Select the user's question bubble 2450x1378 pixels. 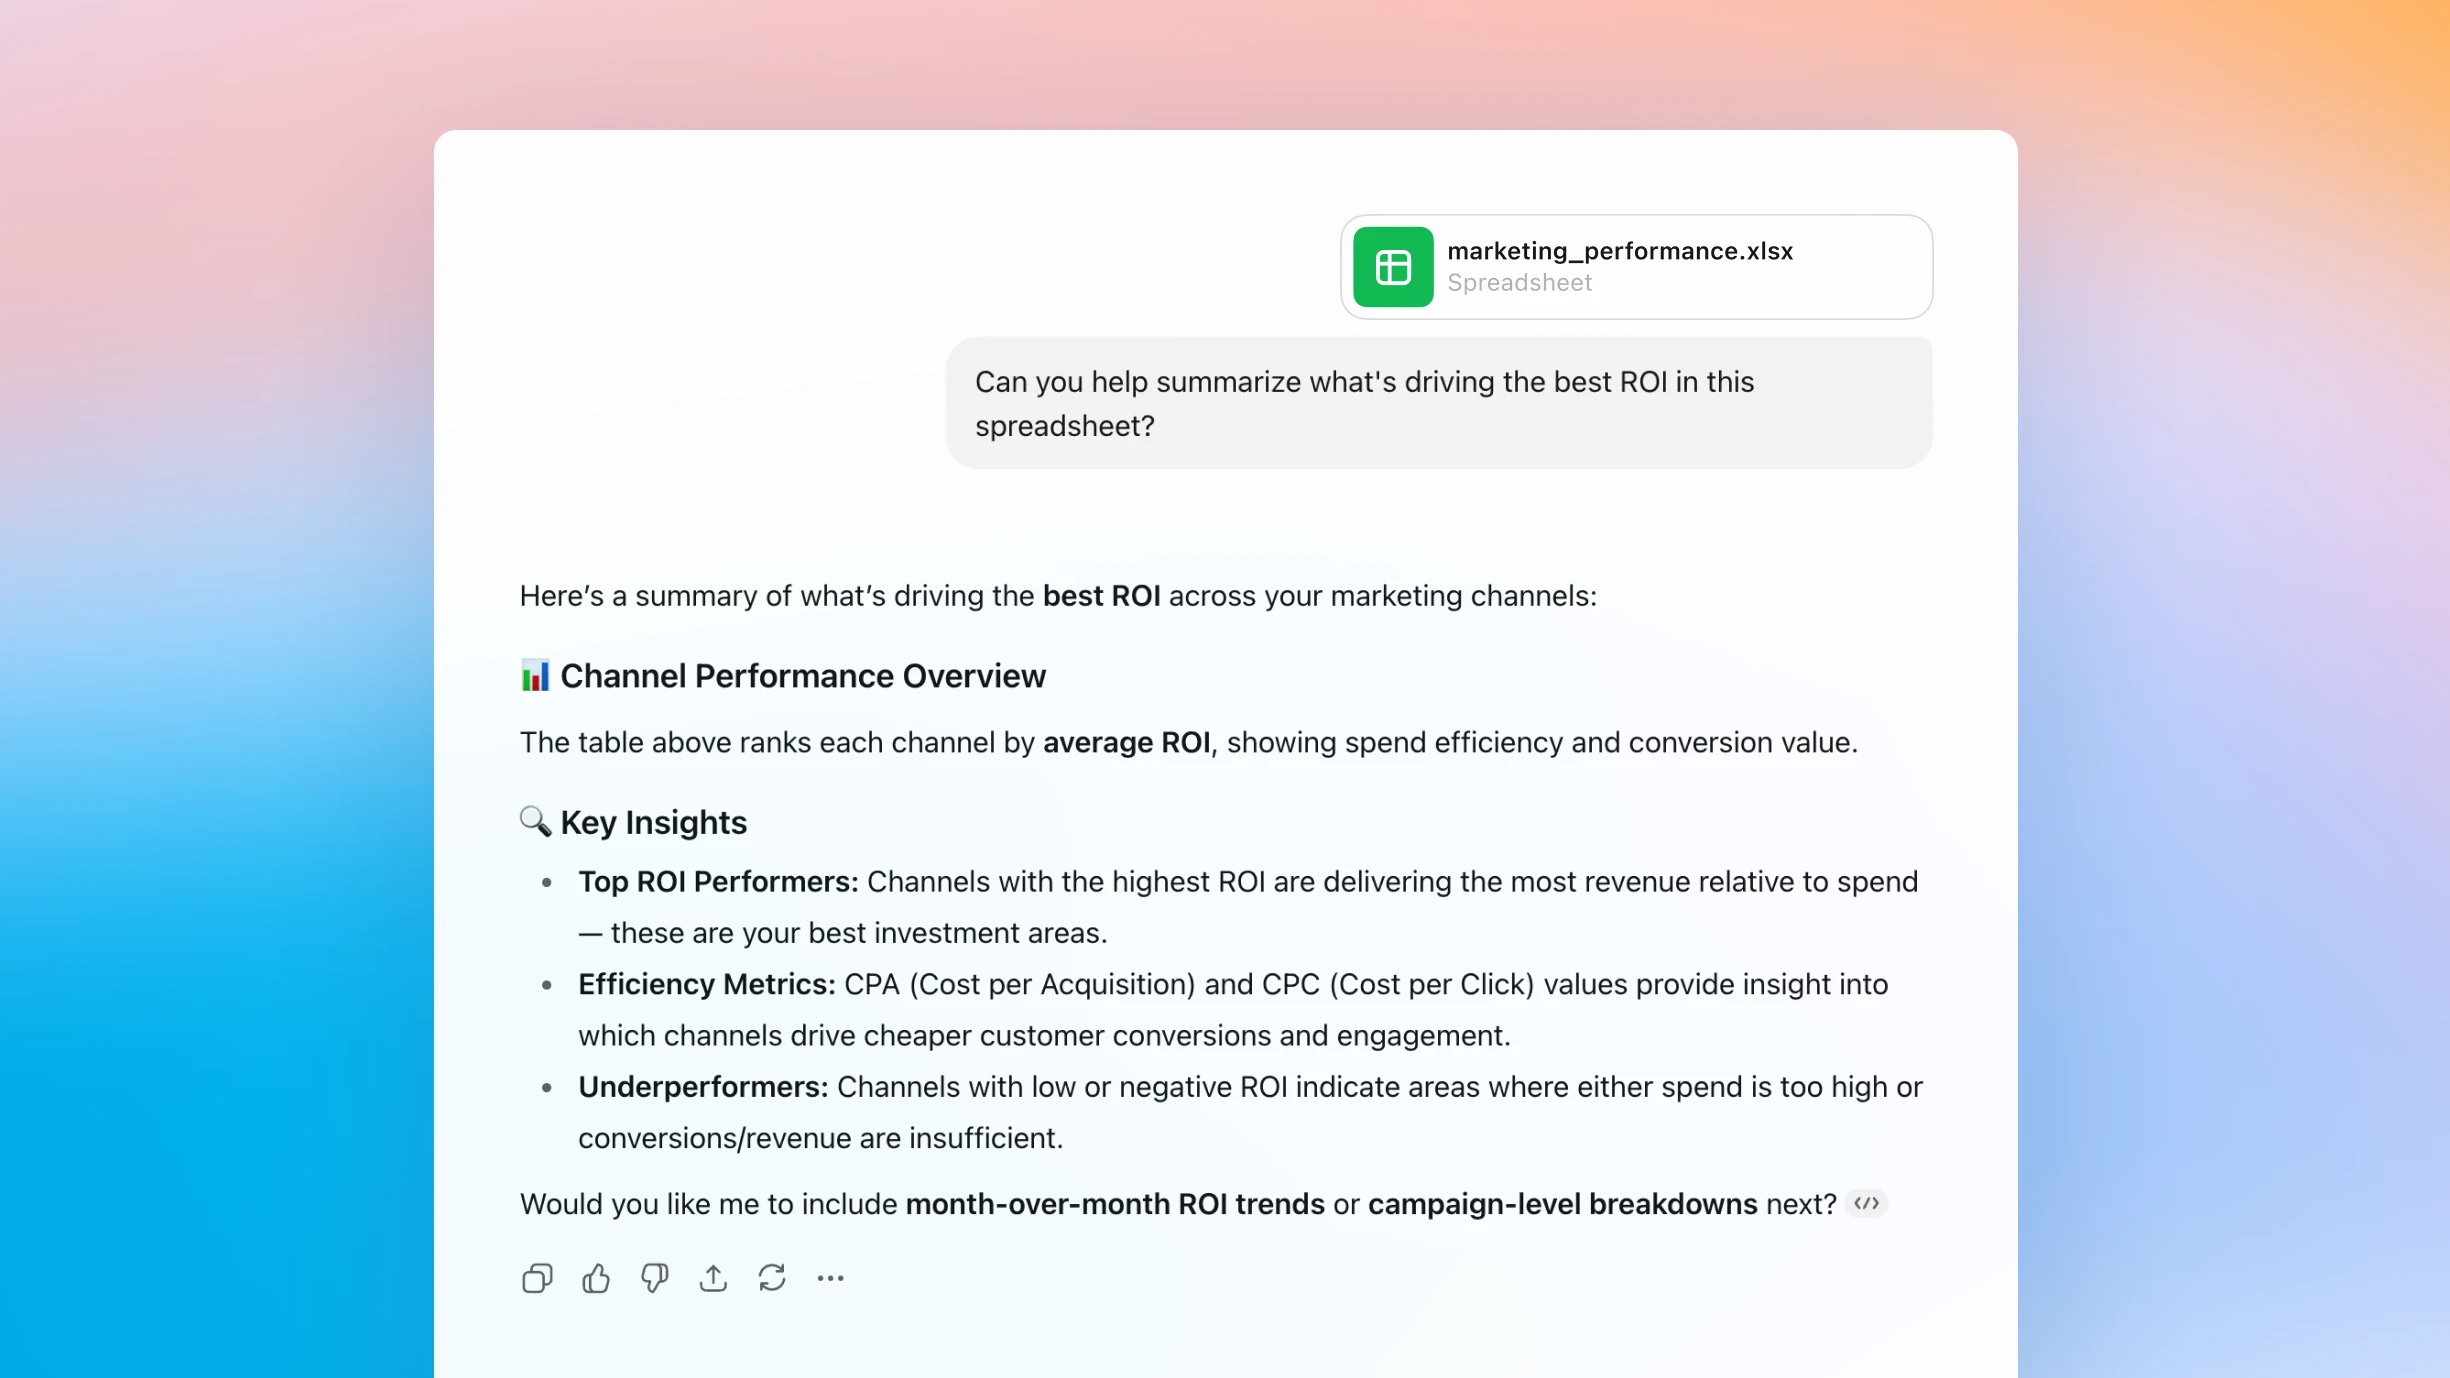click(1437, 402)
